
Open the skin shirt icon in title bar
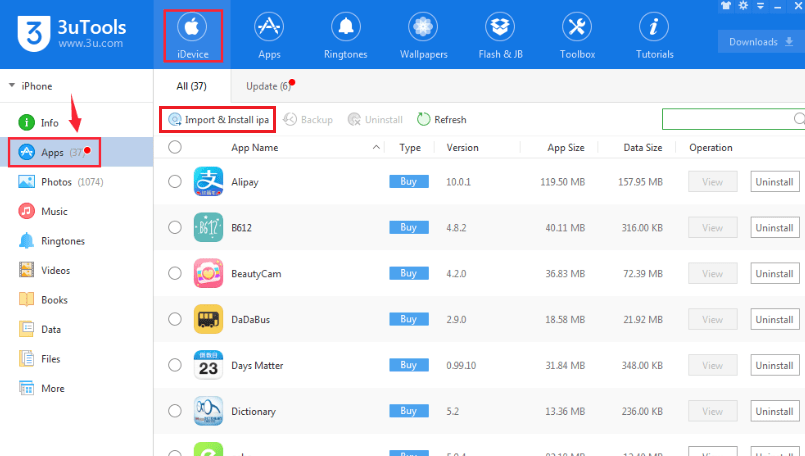pos(725,6)
